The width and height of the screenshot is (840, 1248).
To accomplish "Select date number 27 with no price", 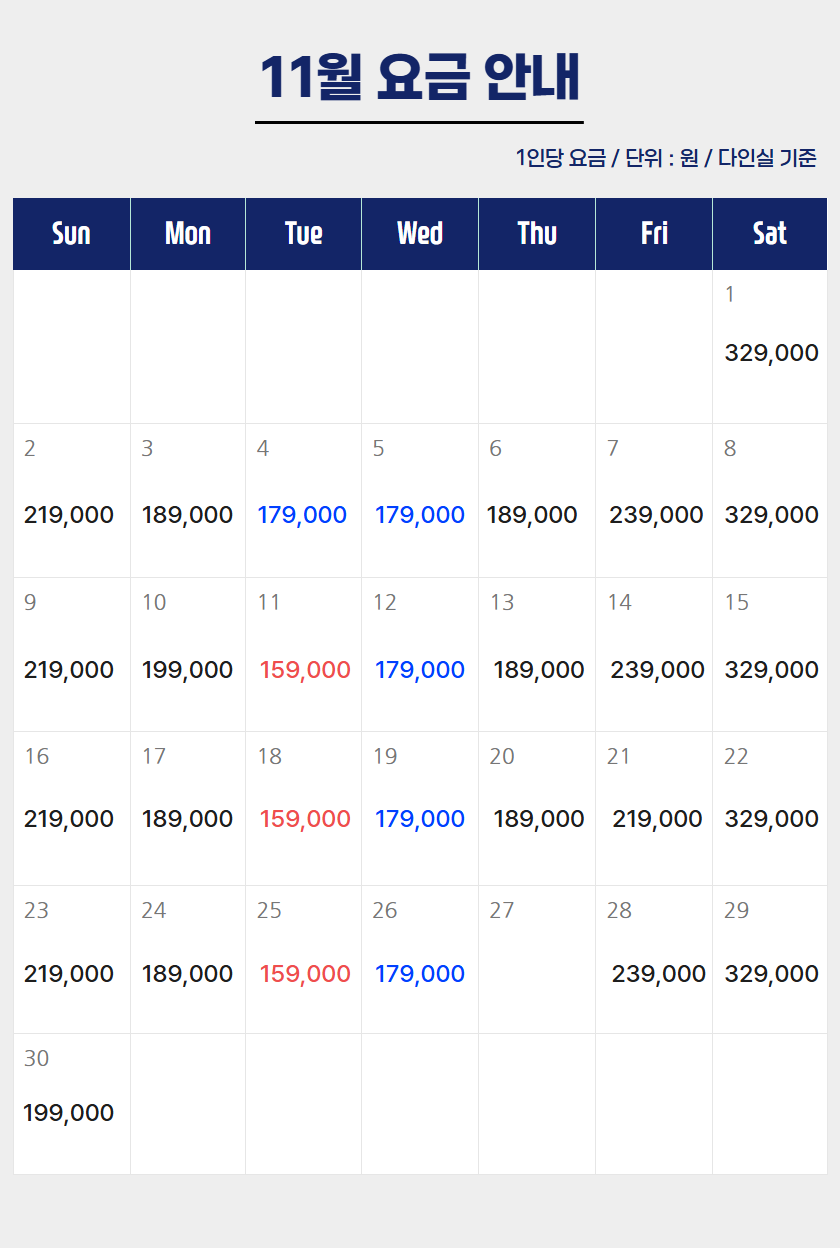I will click(502, 910).
